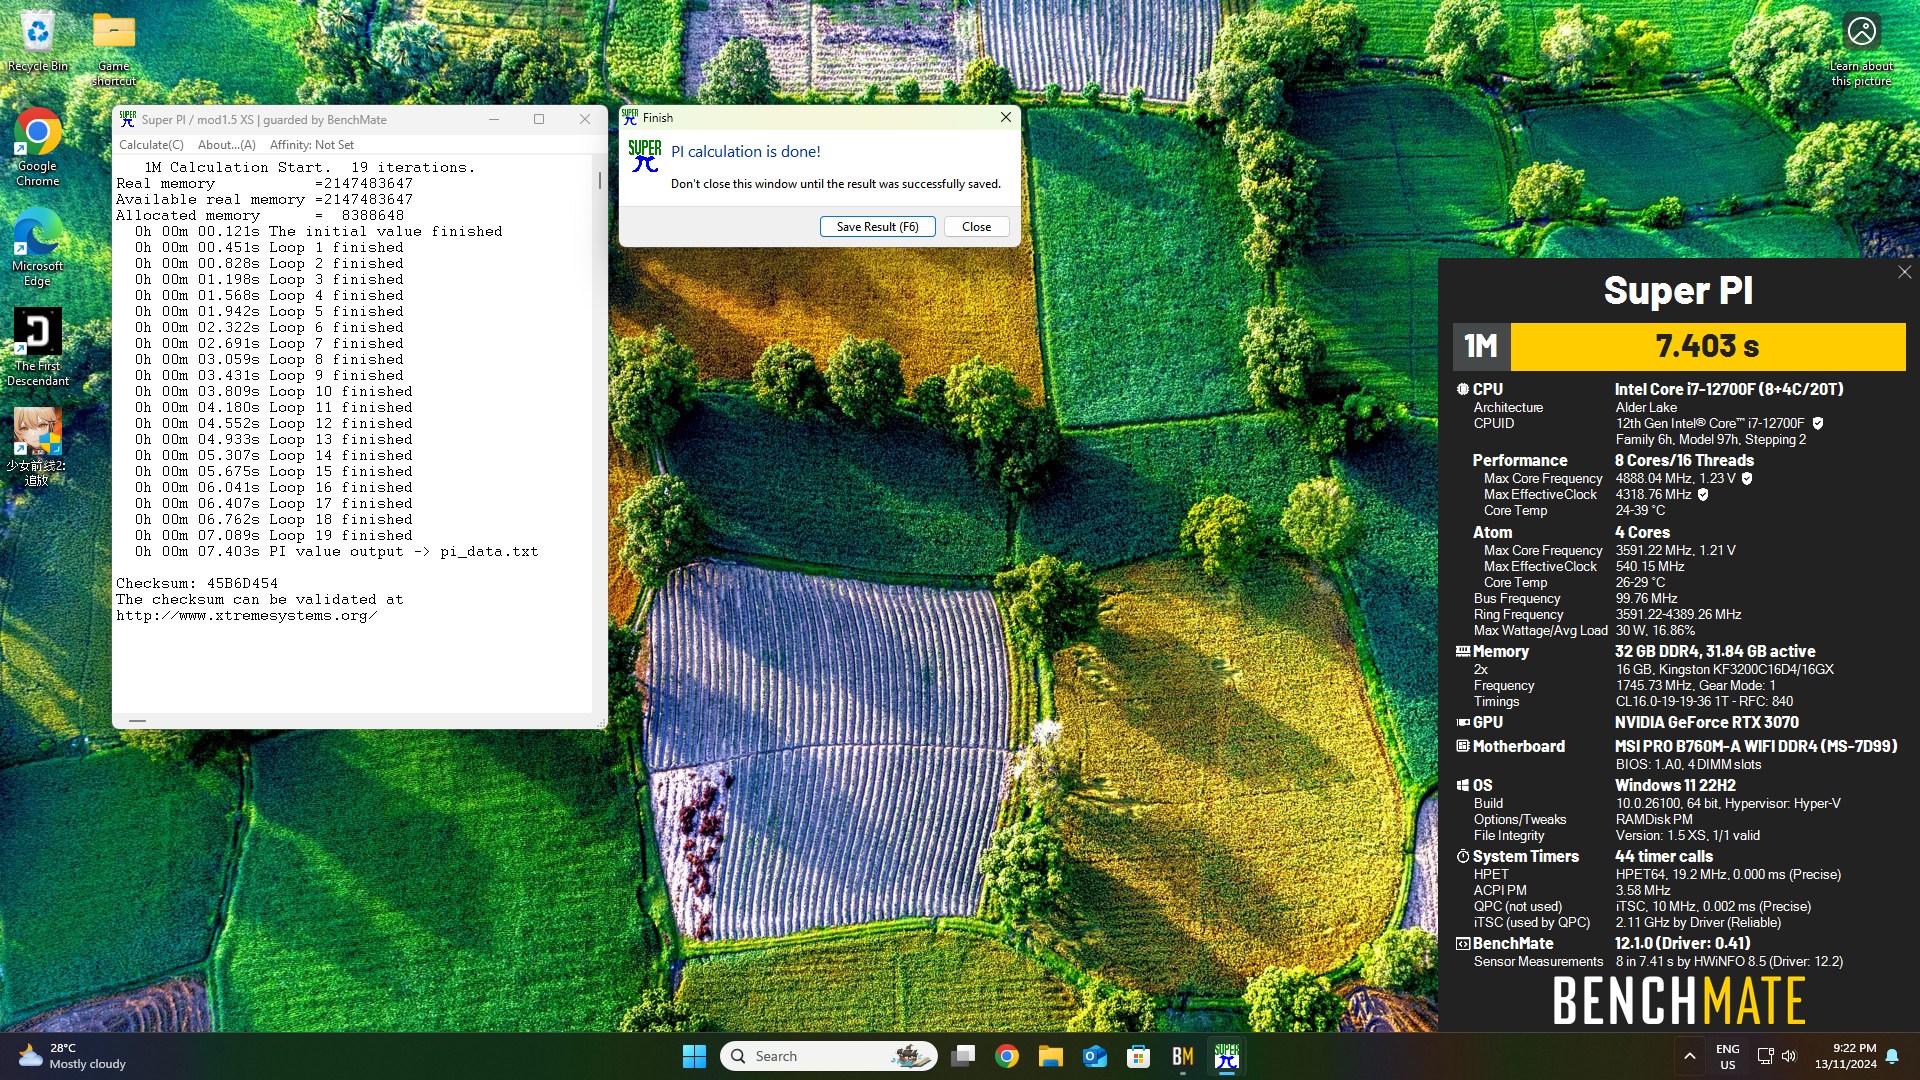Click the Intel Core i7-12700F CPU heading

1729,389
